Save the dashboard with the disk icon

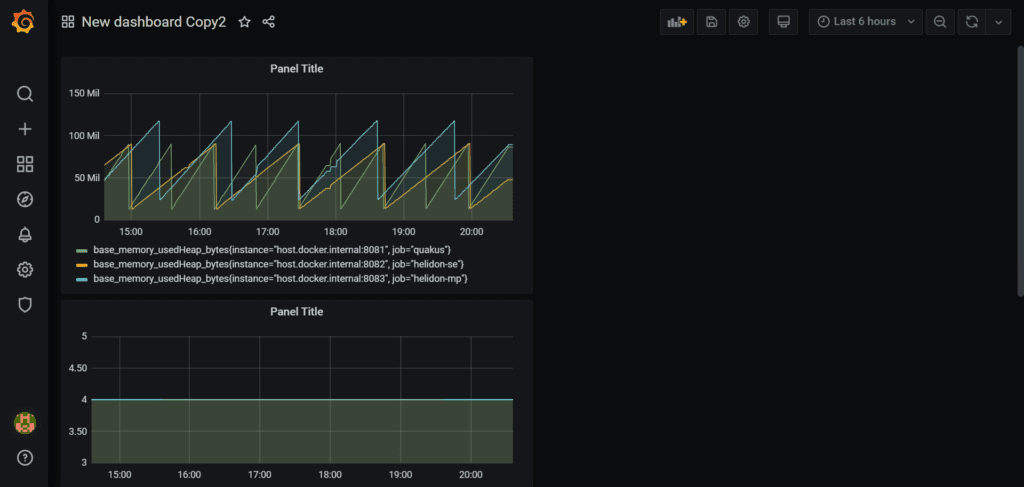[x=711, y=22]
